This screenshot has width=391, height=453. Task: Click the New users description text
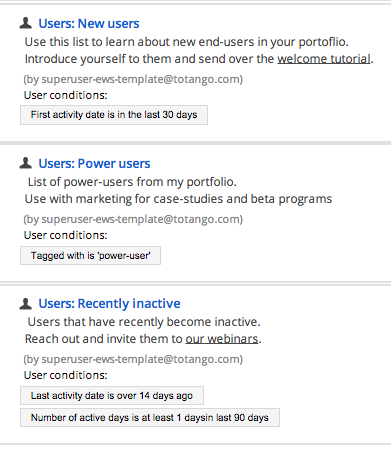pos(199,50)
